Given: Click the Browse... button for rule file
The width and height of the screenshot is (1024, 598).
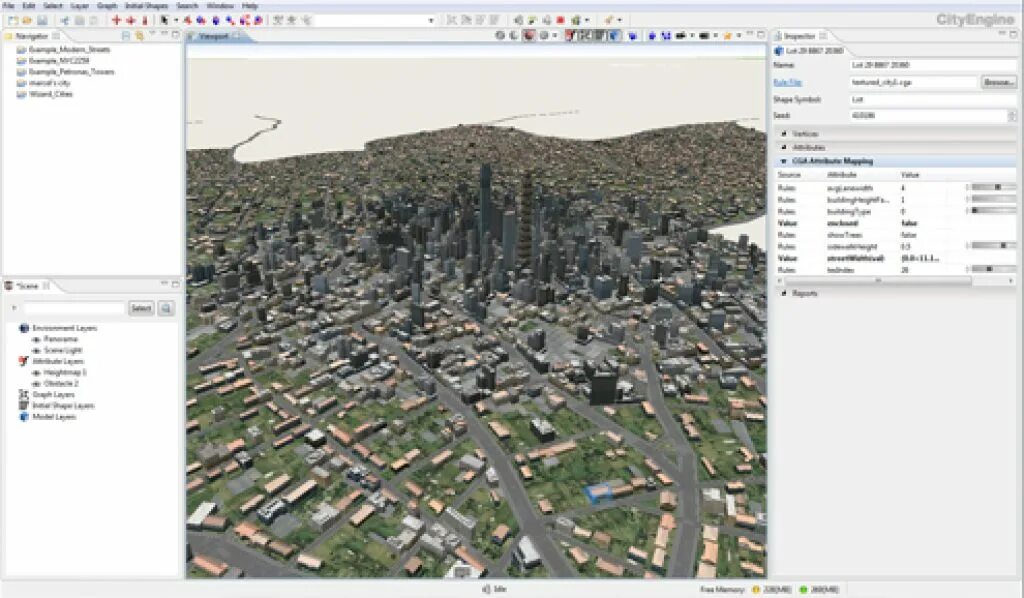Looking at the screenshot, I should [999, 82].
